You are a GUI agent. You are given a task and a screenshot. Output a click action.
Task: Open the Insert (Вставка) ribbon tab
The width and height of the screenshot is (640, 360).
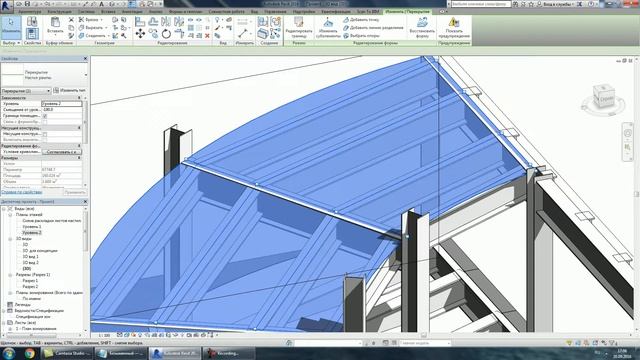click(x=108, y=12)
